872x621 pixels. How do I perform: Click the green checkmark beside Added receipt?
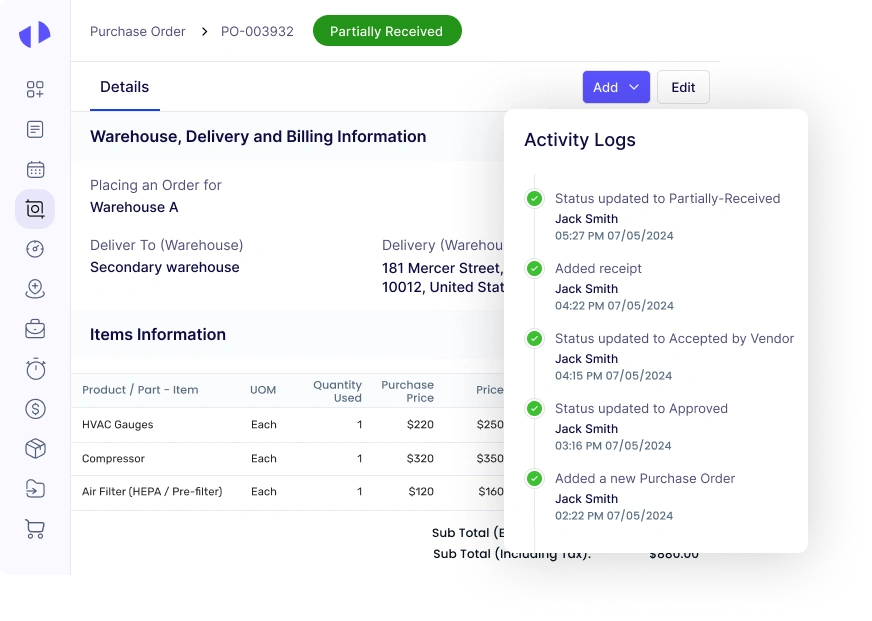coord(534,269)
